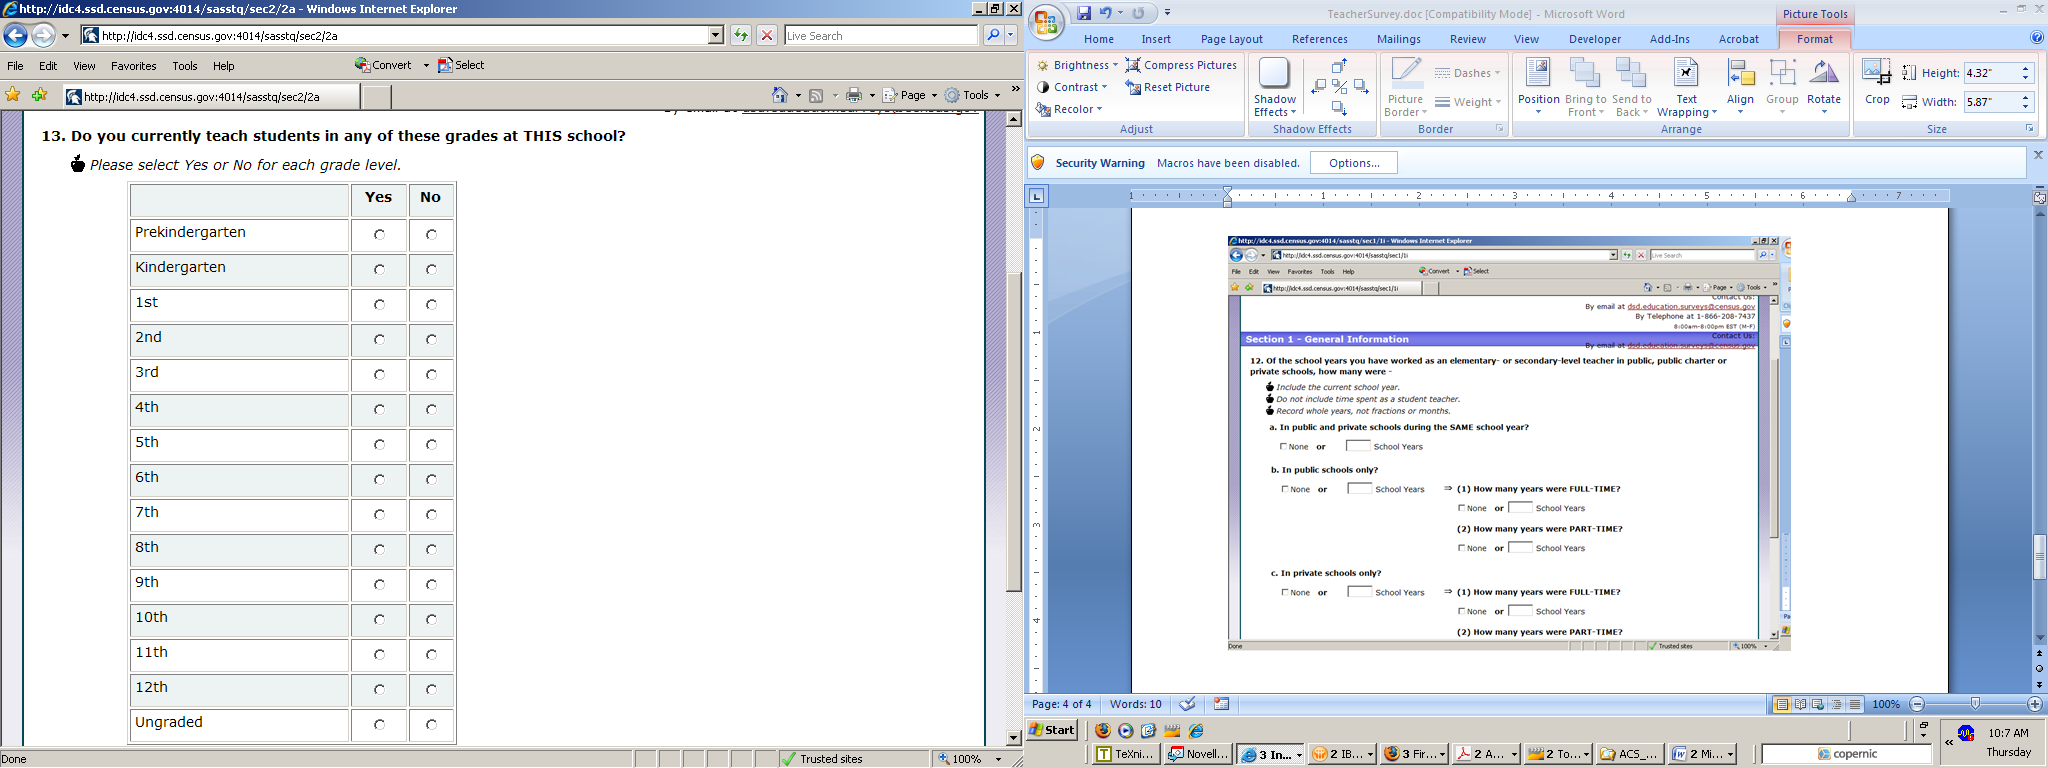The width and height of the screenshot is (2048, 768).
Task: Click the Live Search input field
Action: click(880, 36)
